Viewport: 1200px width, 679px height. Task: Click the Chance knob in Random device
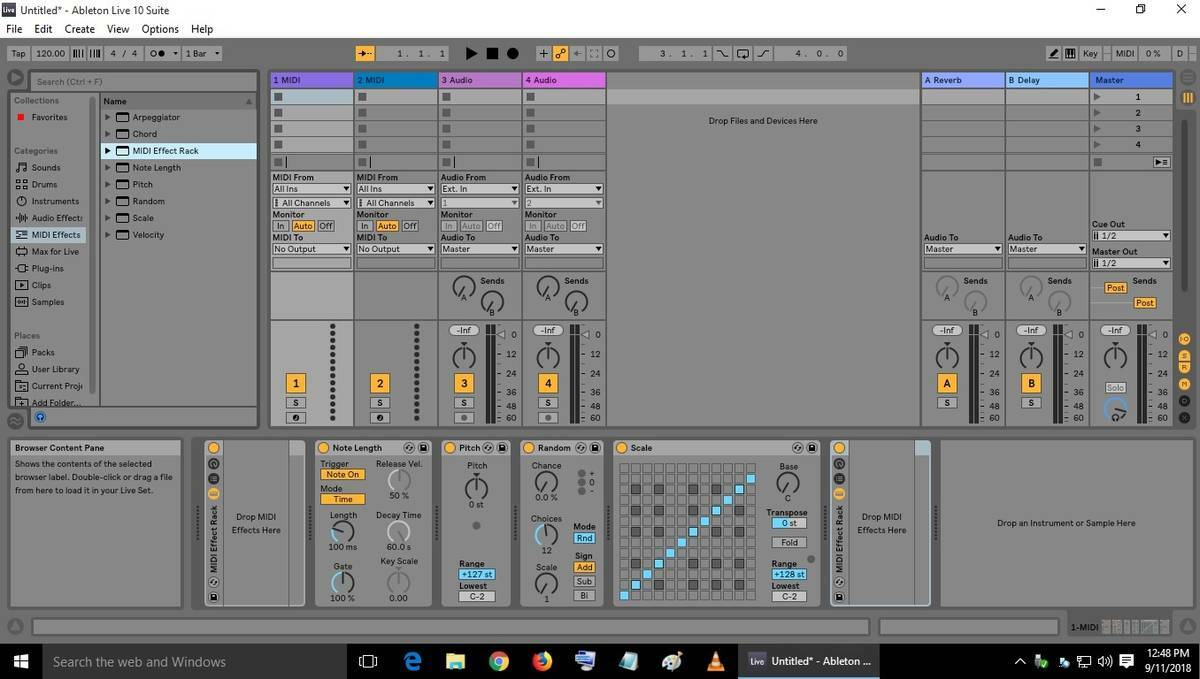pyautogui.click(x=547, y=481)
